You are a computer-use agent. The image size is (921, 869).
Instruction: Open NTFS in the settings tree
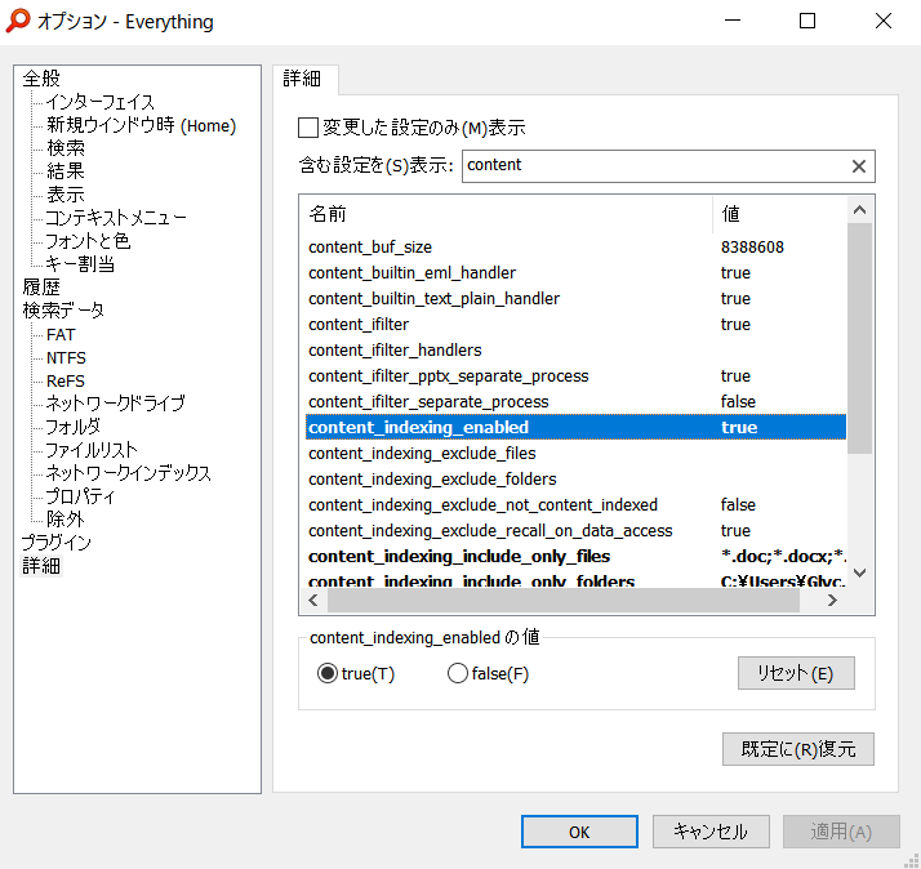pos(66,358)
